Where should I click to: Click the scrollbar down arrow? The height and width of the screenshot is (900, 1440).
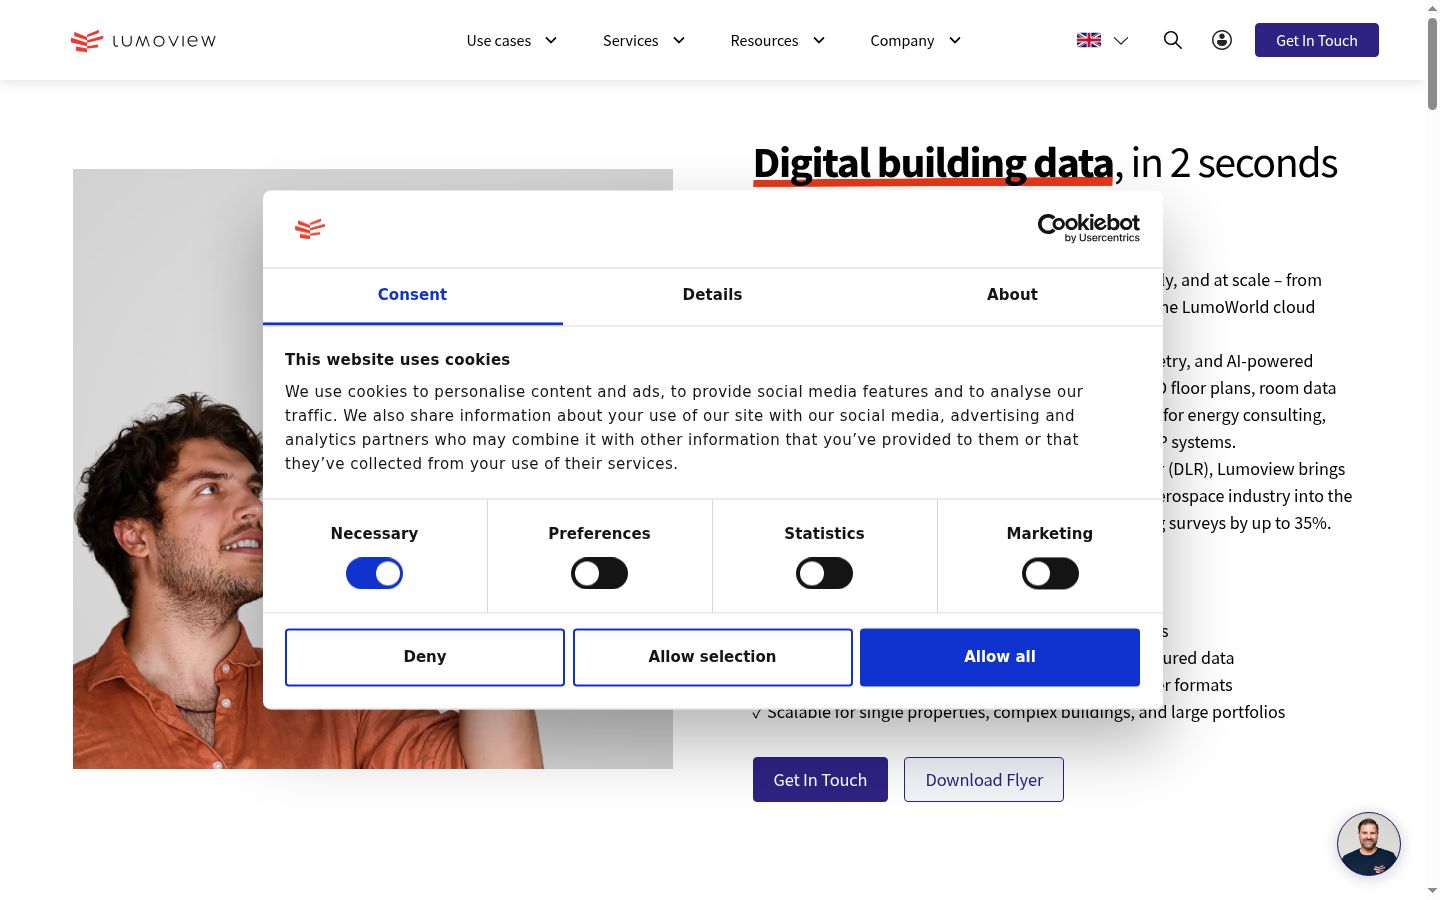pos(1432,890)
